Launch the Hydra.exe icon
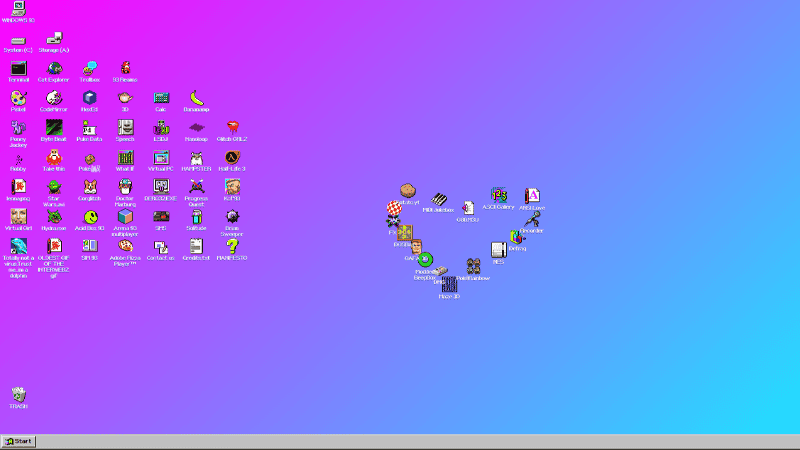The width and height of the screenshot is (800, 450). pyautogui.click(x=54, y=216)
